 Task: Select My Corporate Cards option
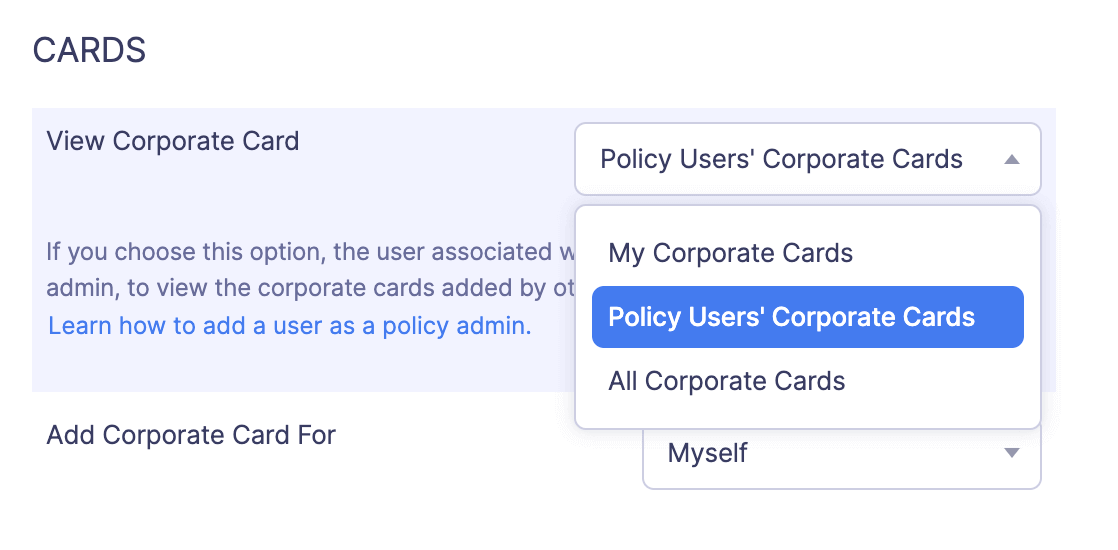730,253
